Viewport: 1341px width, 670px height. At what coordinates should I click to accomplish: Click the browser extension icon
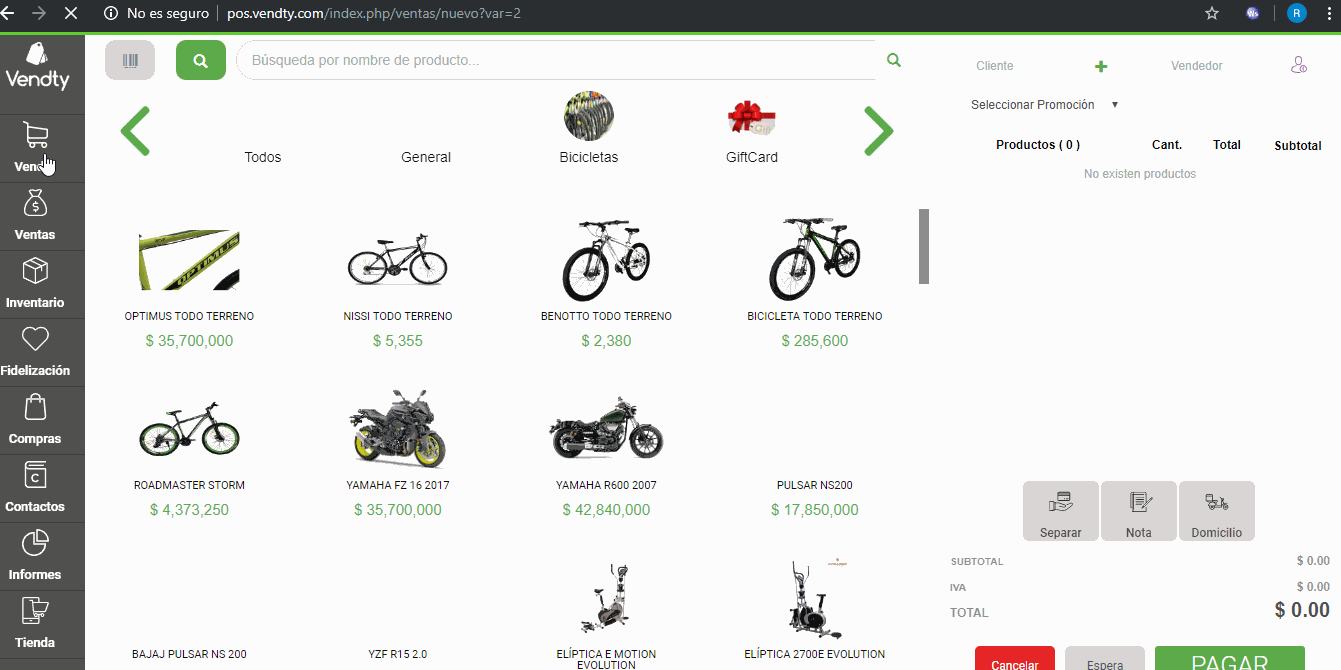pyautogui.click(x=1253, y=14)
